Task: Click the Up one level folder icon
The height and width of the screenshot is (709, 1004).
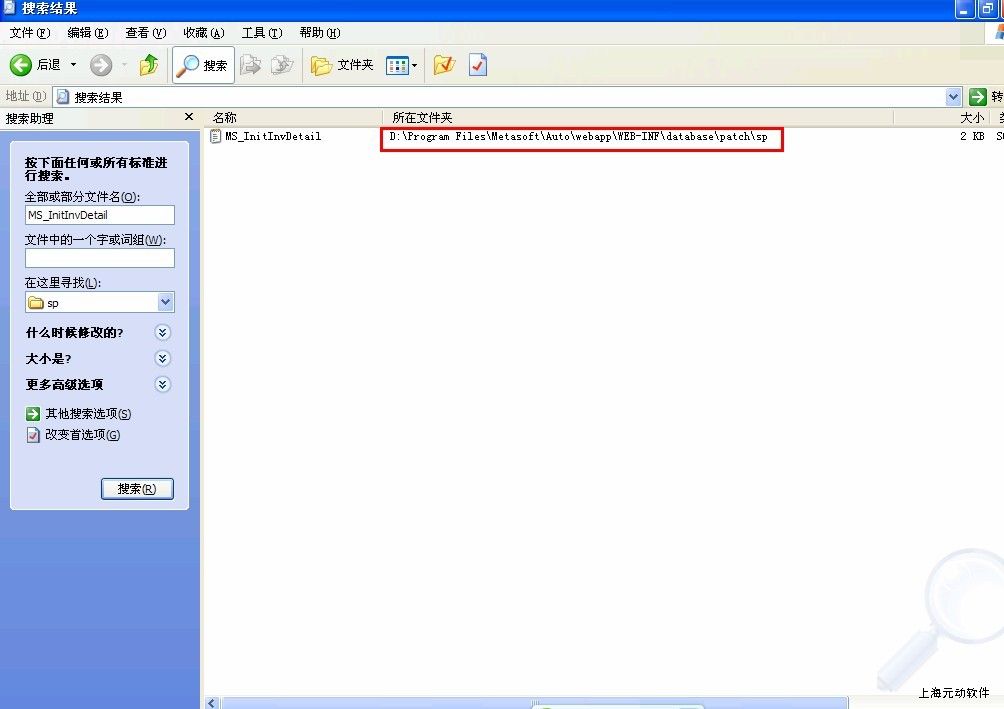Action: pyautogui.click(x=149, y=65)
